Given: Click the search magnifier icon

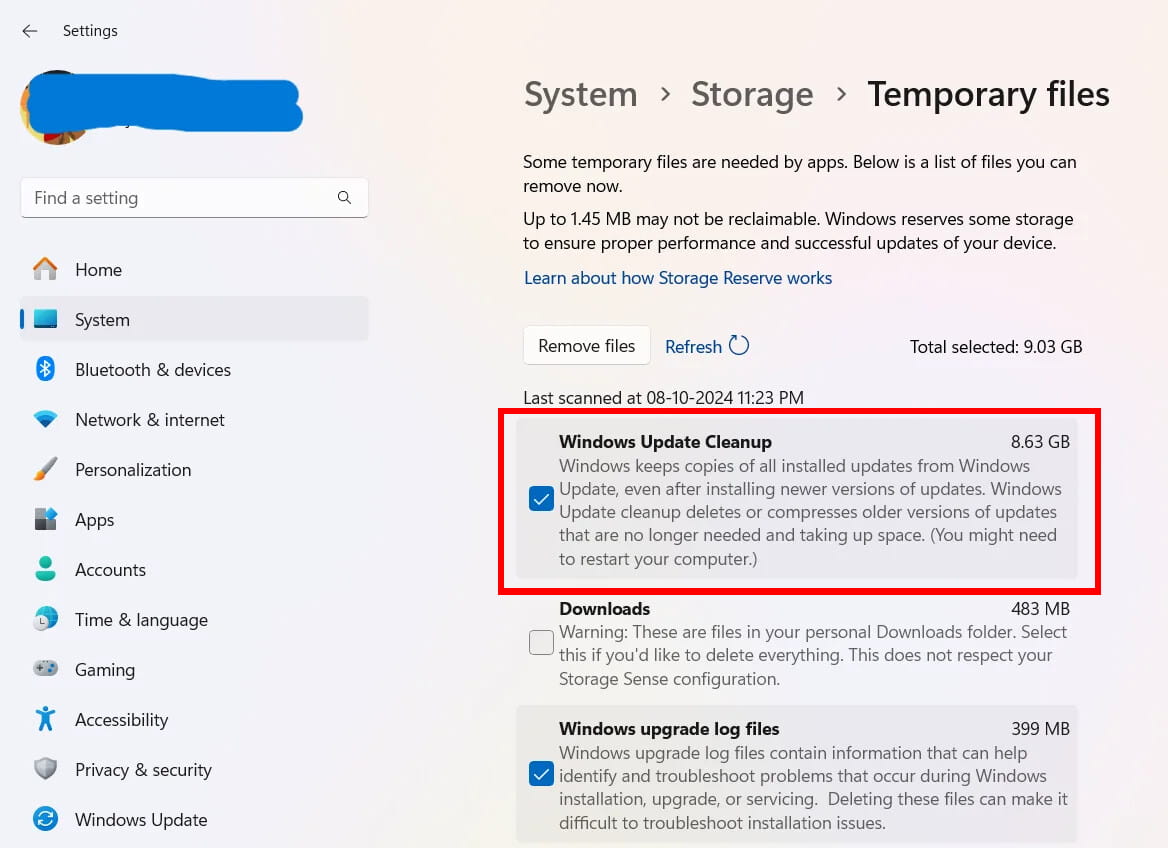Looking at the screenshot, I should click(x=344, y=197).
